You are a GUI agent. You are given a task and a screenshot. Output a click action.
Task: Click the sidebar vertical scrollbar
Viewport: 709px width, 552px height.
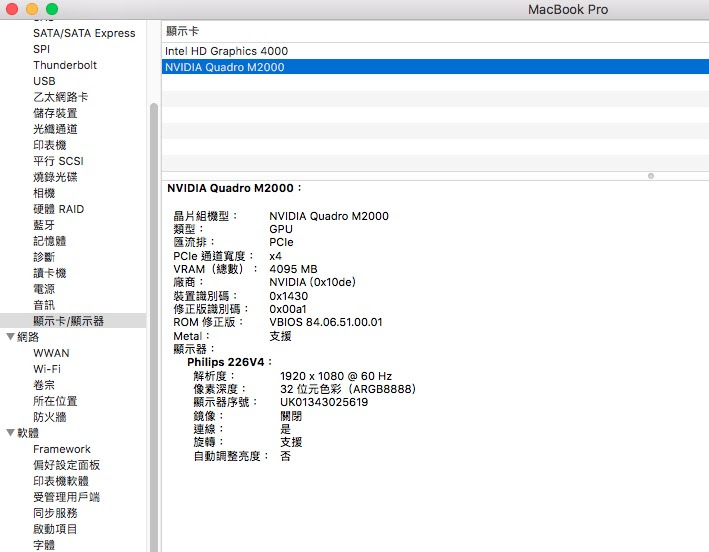[x=154, y=327]
